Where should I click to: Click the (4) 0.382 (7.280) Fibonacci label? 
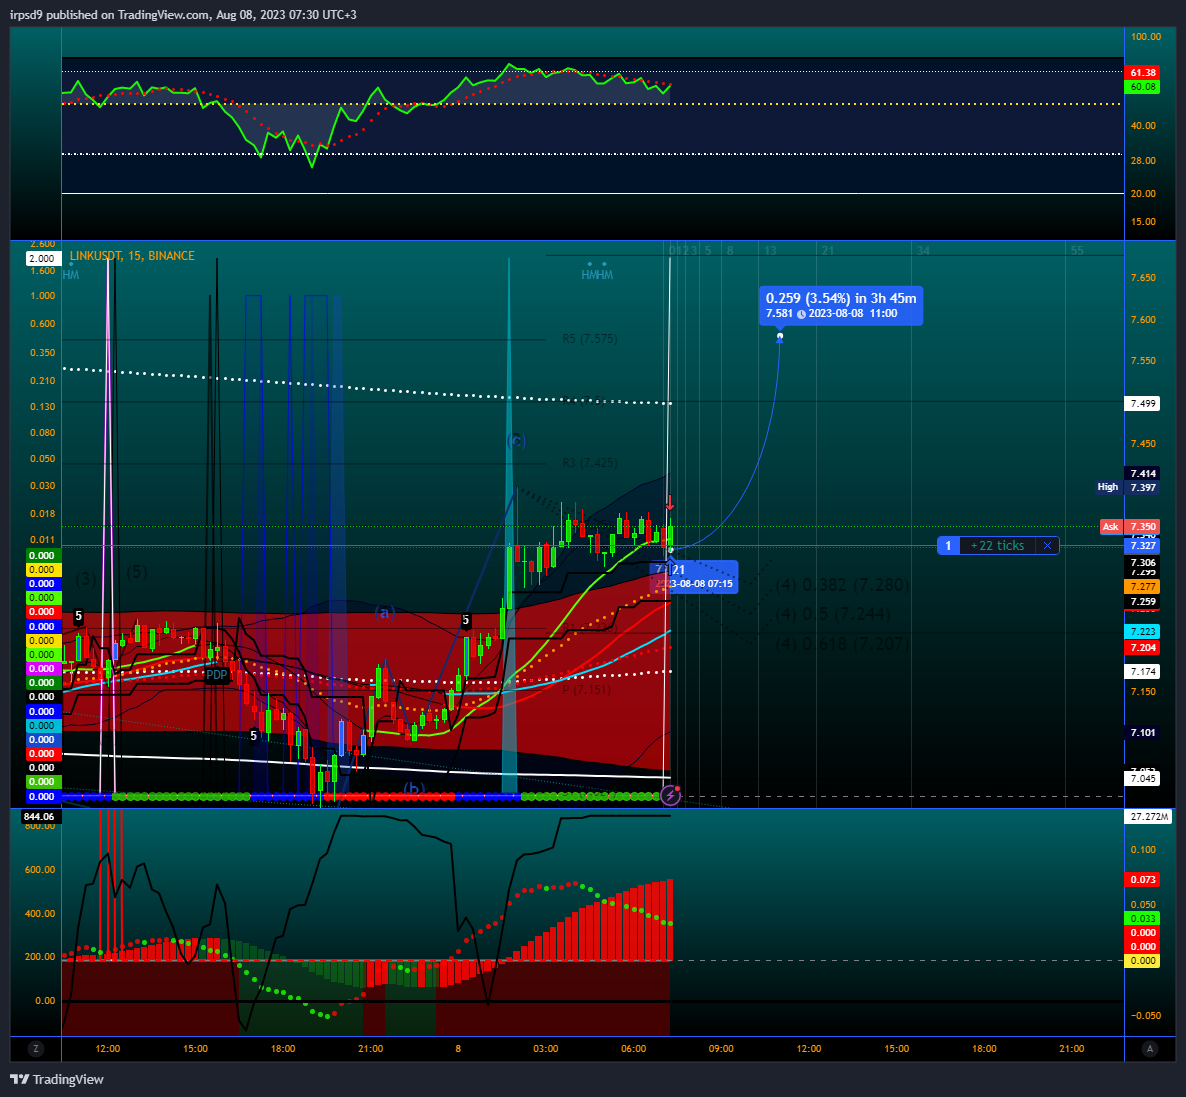(x=842, y=584)
